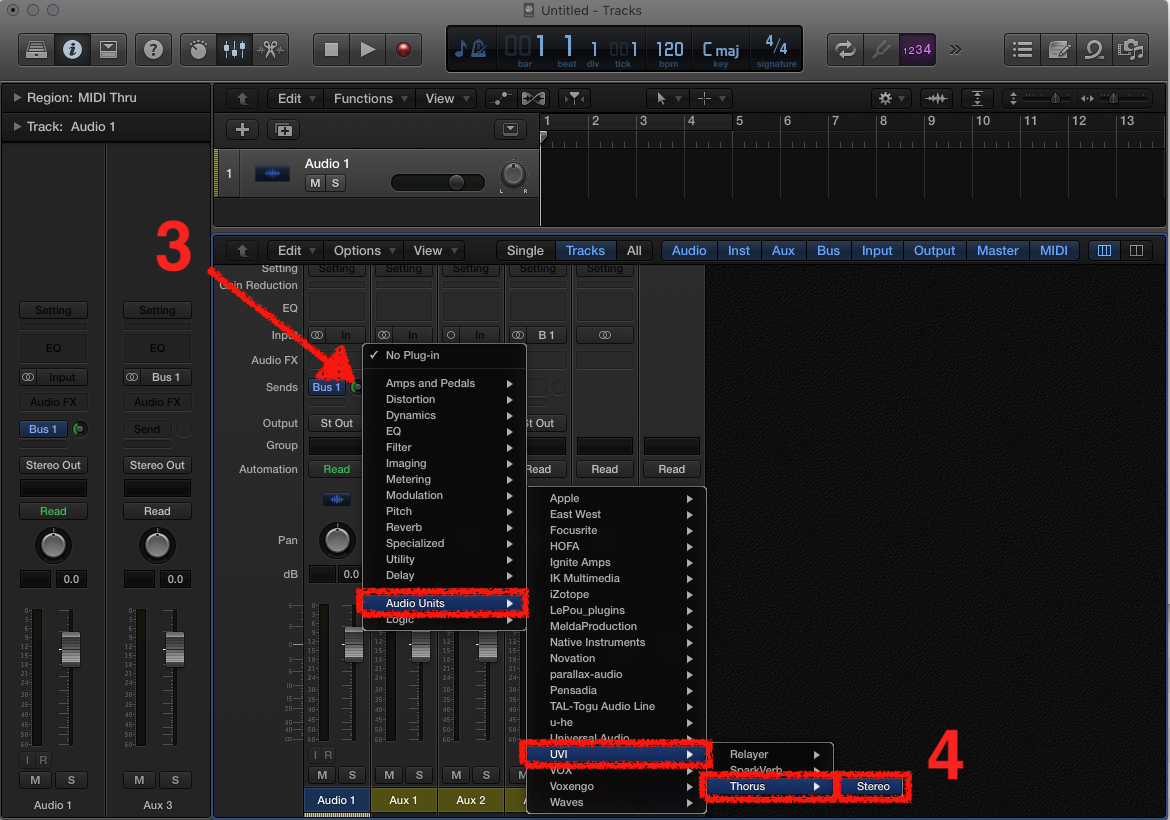Open the Smart Controls knob icon
The image size is (1170, 820).
(x=198, y=50)
